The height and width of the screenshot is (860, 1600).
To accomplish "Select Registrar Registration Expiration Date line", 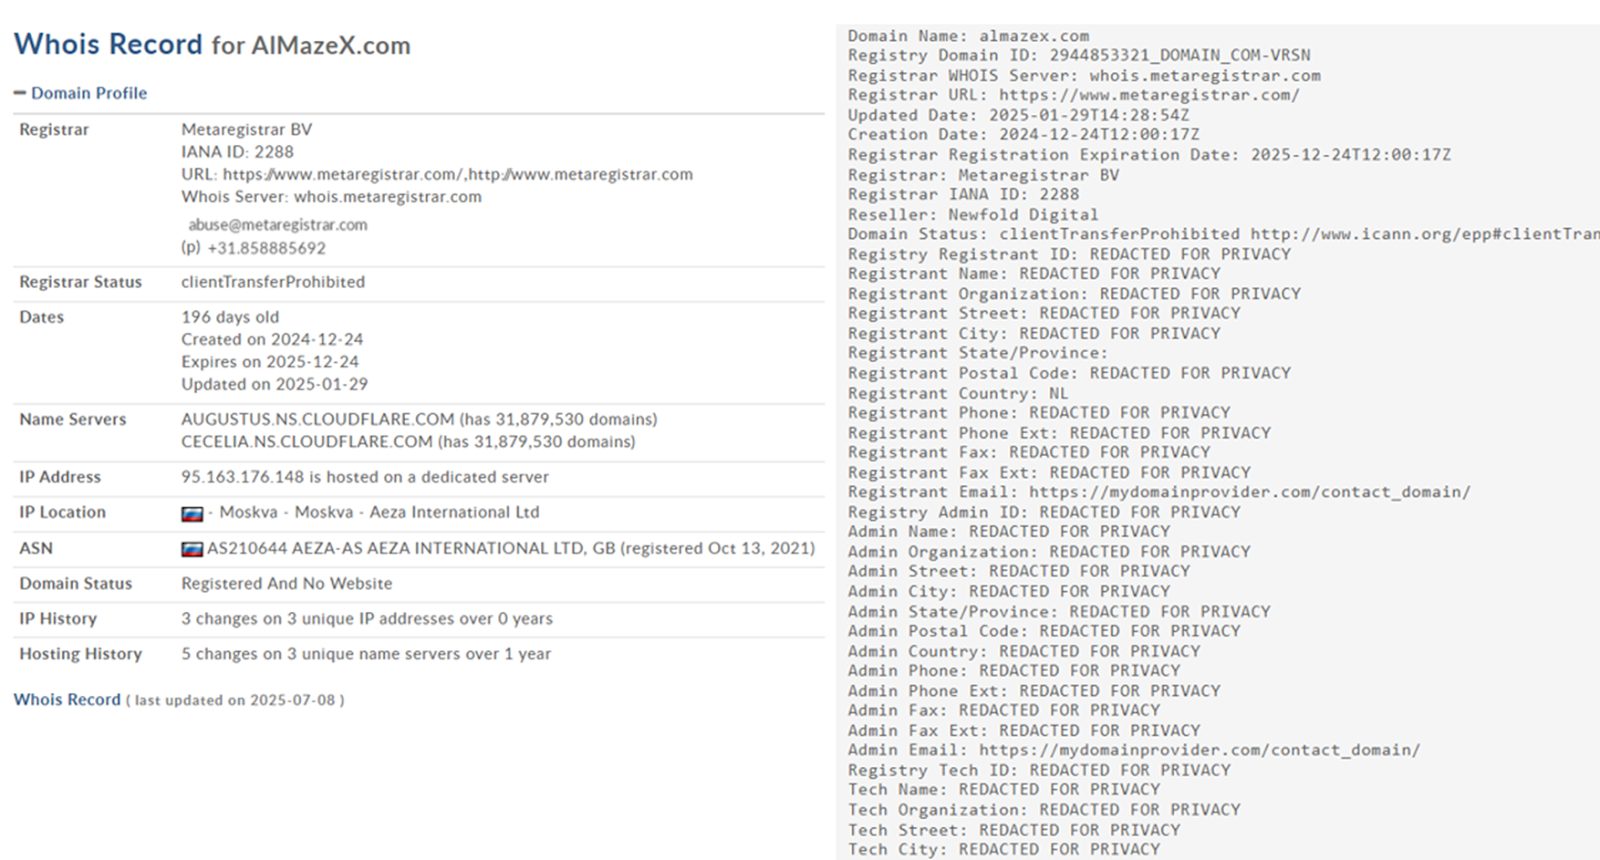I will pos(1149,155).
